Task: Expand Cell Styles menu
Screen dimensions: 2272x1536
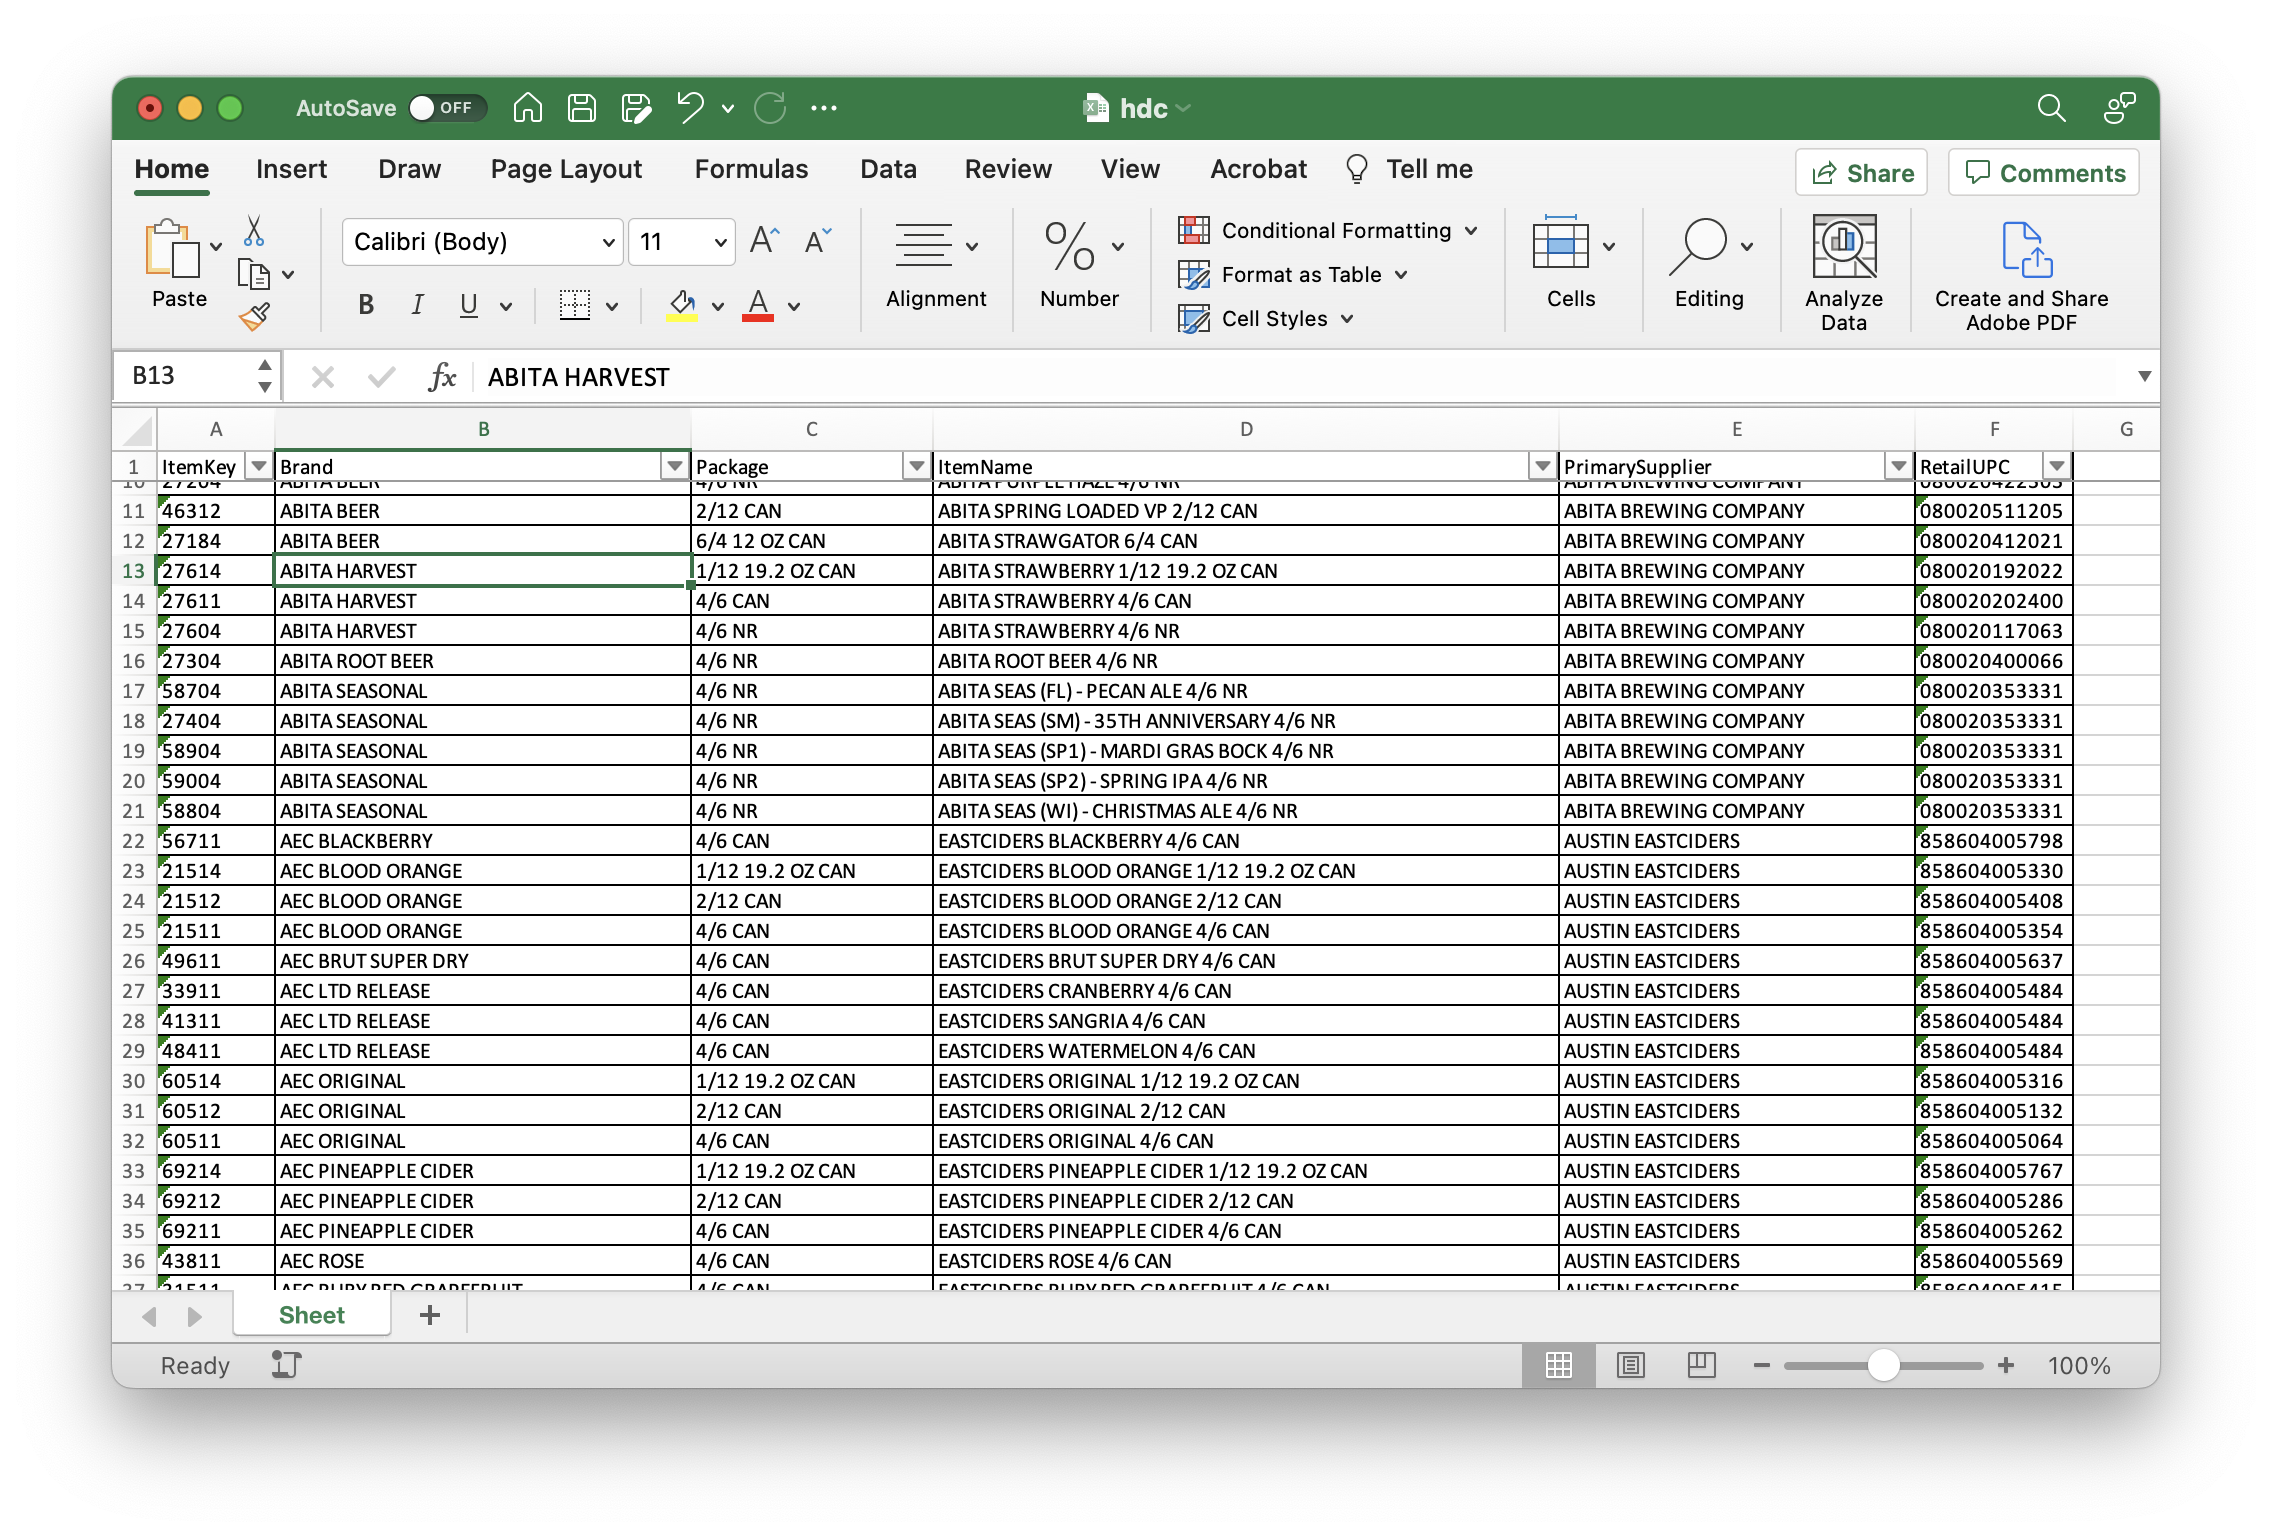Action: (1347, 319)
